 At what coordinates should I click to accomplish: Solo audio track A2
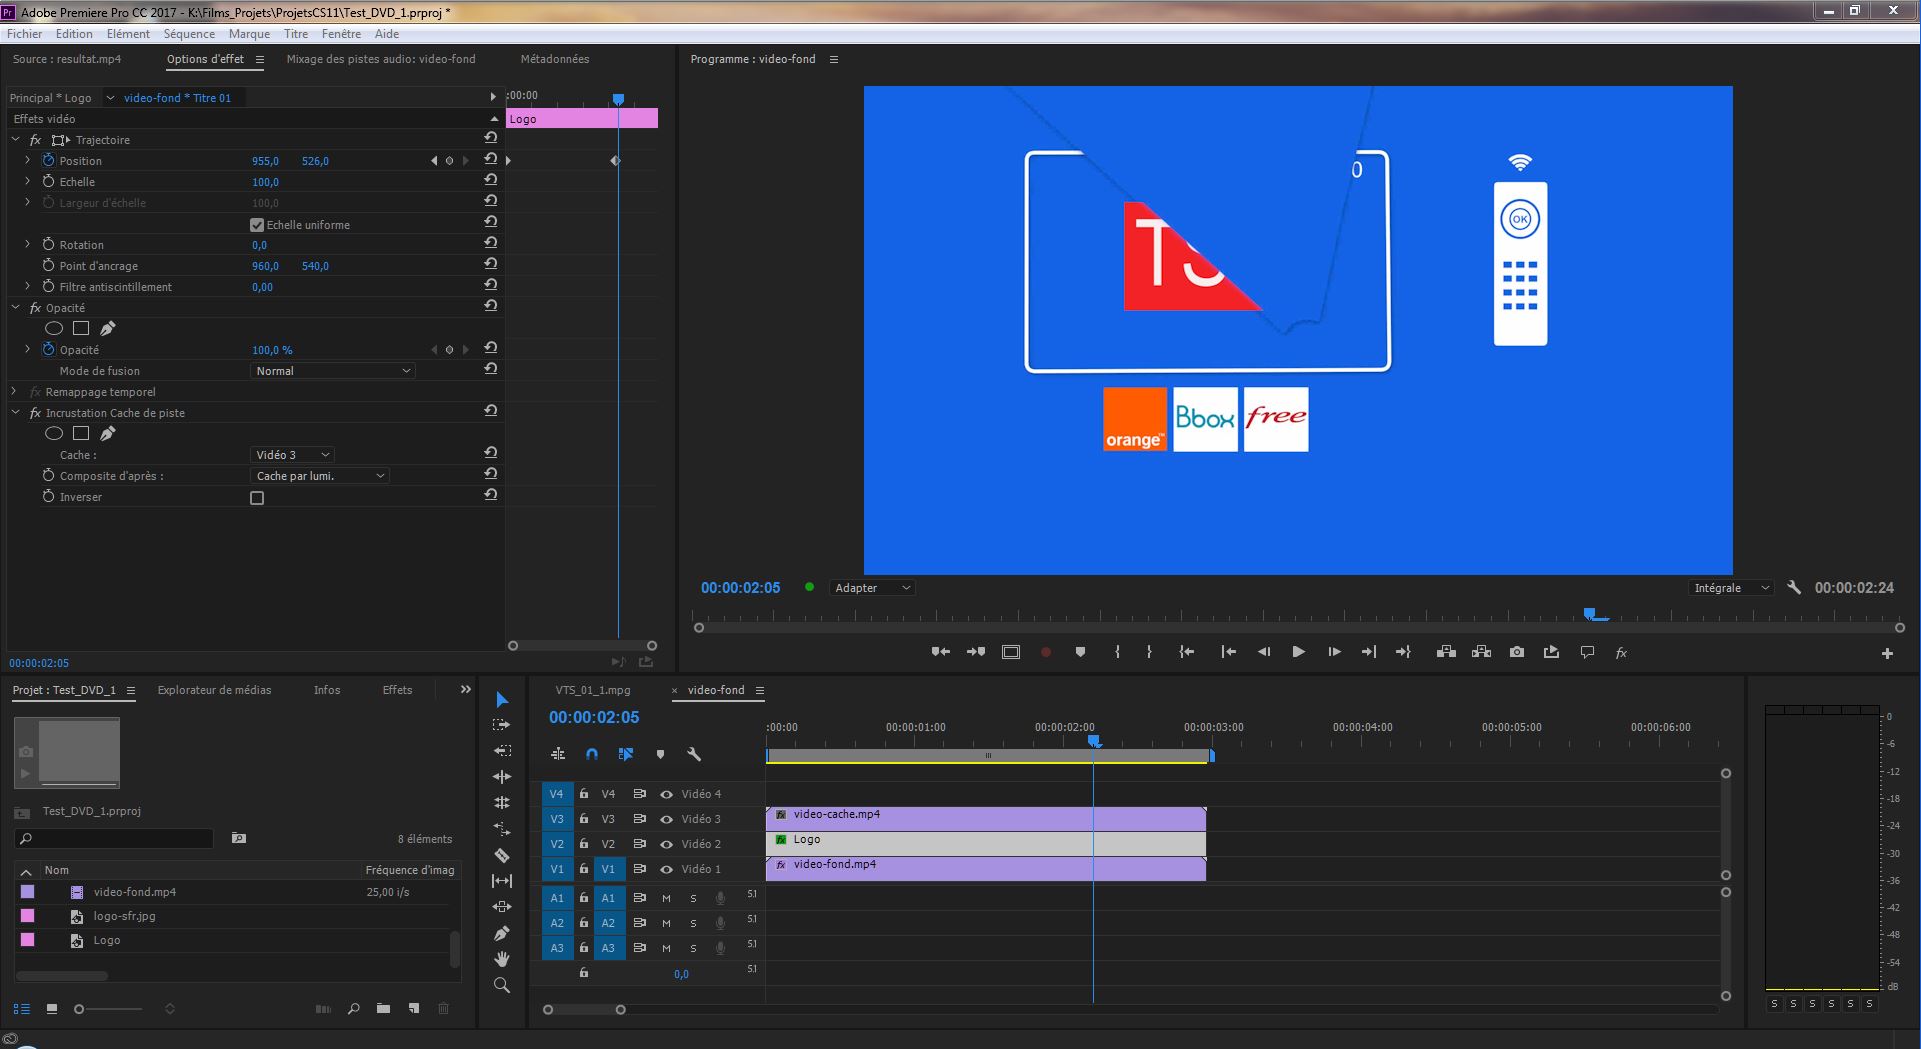(693, 923)
